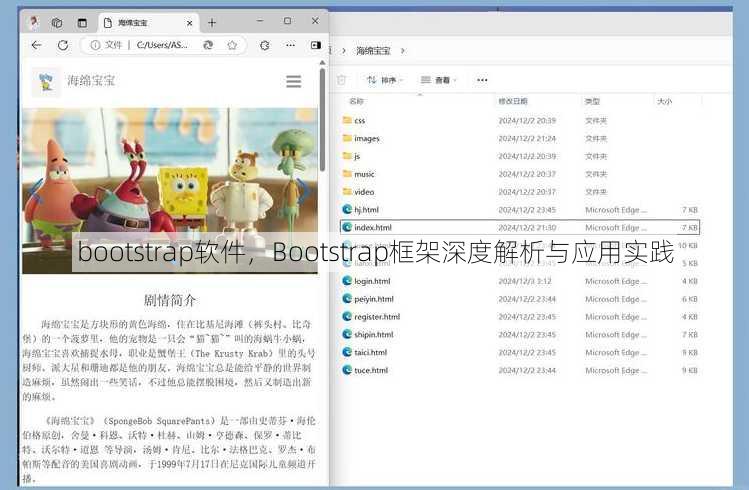Open the Edge settings and more menu

(x=290, y=45)
